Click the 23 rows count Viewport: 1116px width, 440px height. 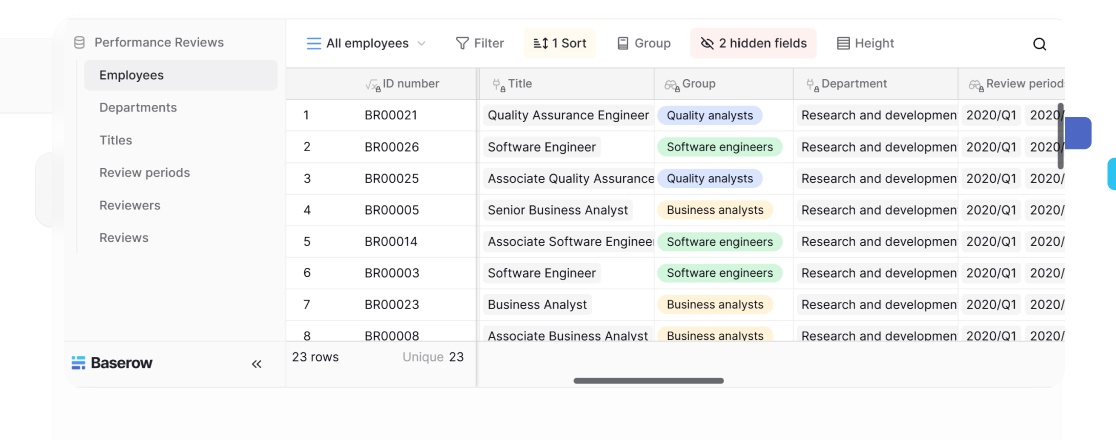point(315,357)
